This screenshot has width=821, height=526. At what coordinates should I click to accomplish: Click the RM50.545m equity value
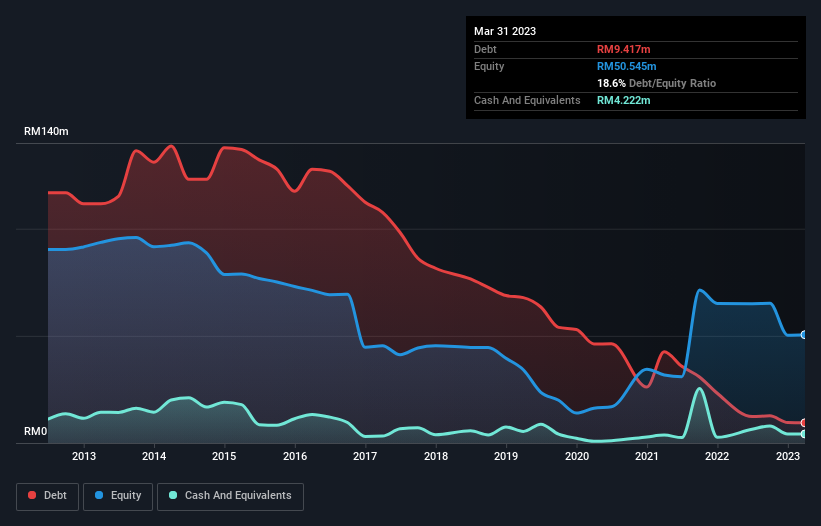tap(627, 66)
